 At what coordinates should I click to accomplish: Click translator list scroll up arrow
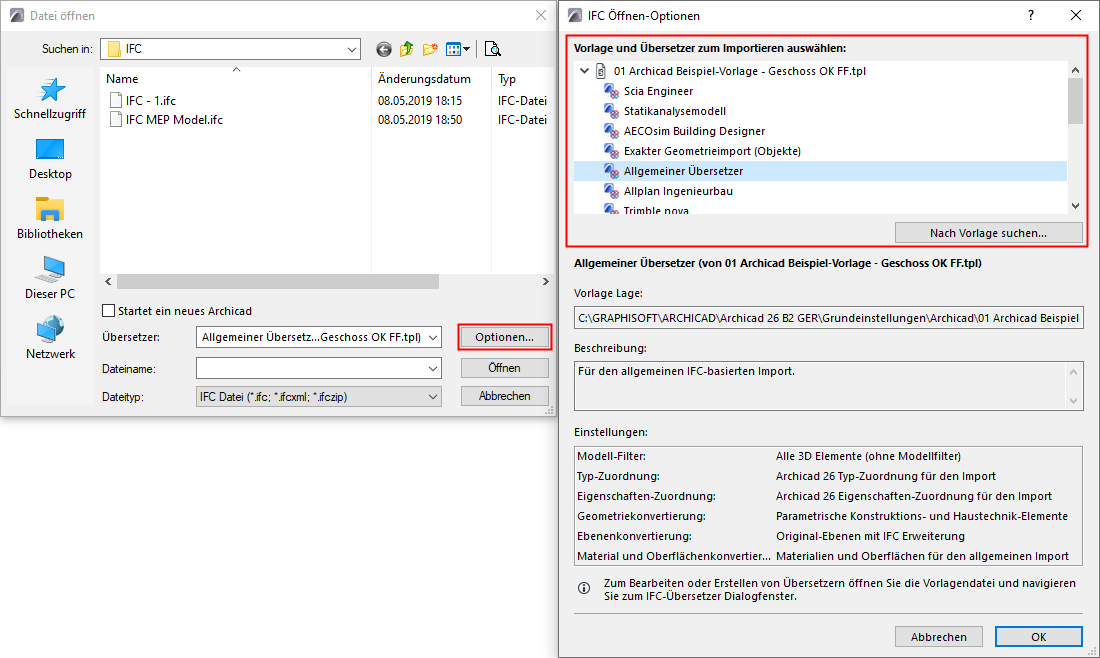pyautogui.click(x=1075, y=69)
